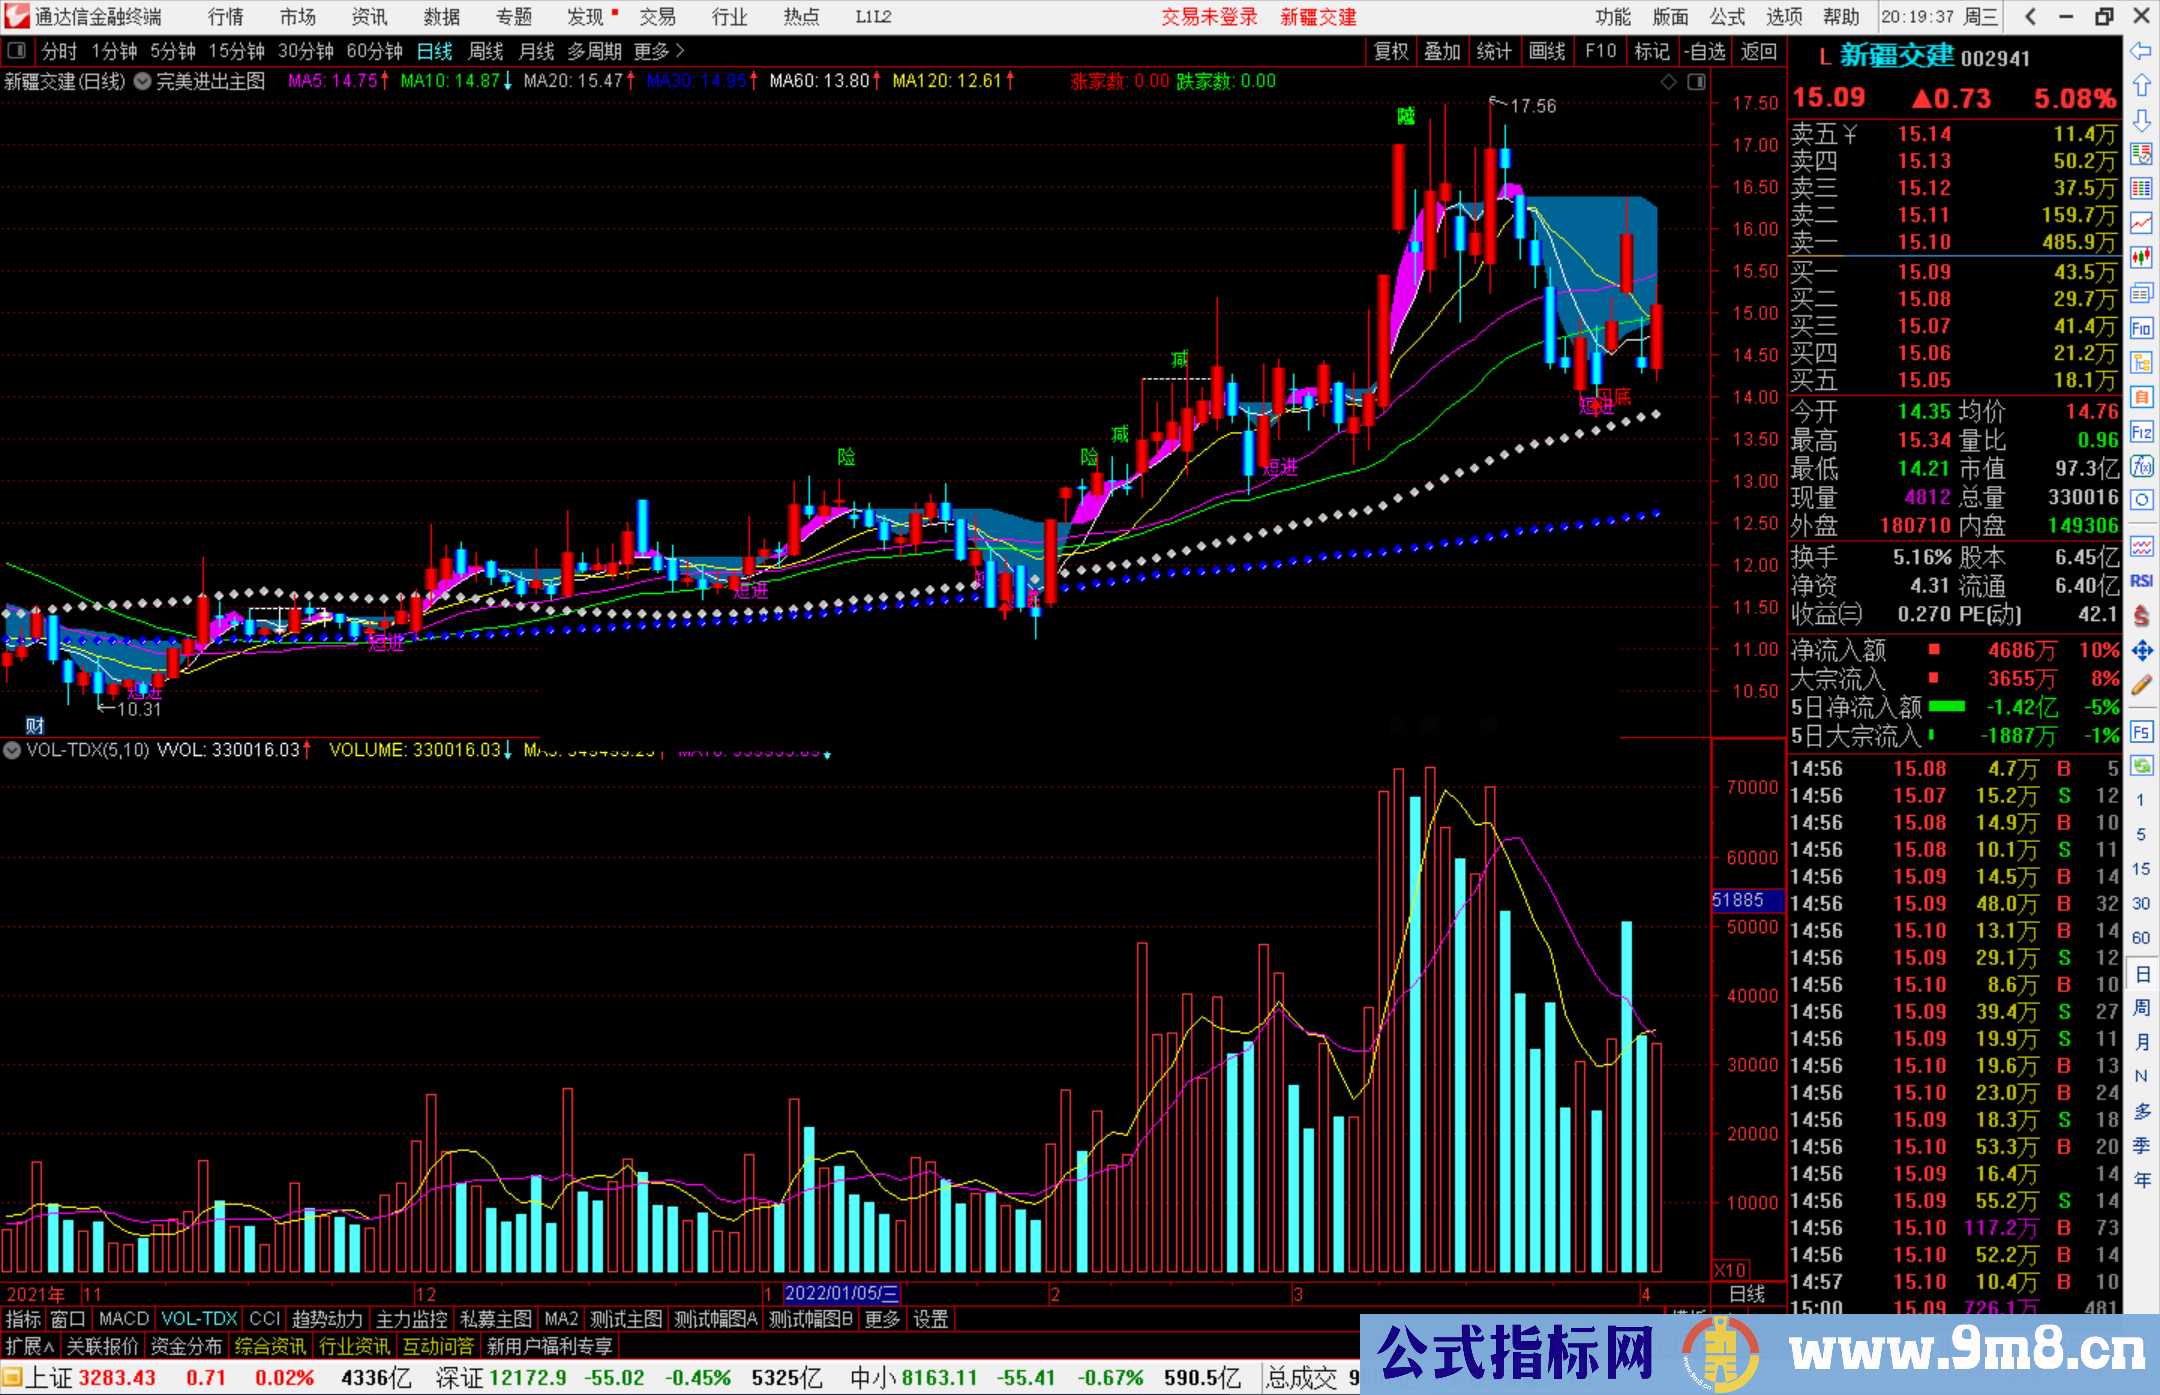The height and width of the screenshot is (1395, 2160).
Task: Click the 新疆交建 link at top
Action: [1318, 17]
